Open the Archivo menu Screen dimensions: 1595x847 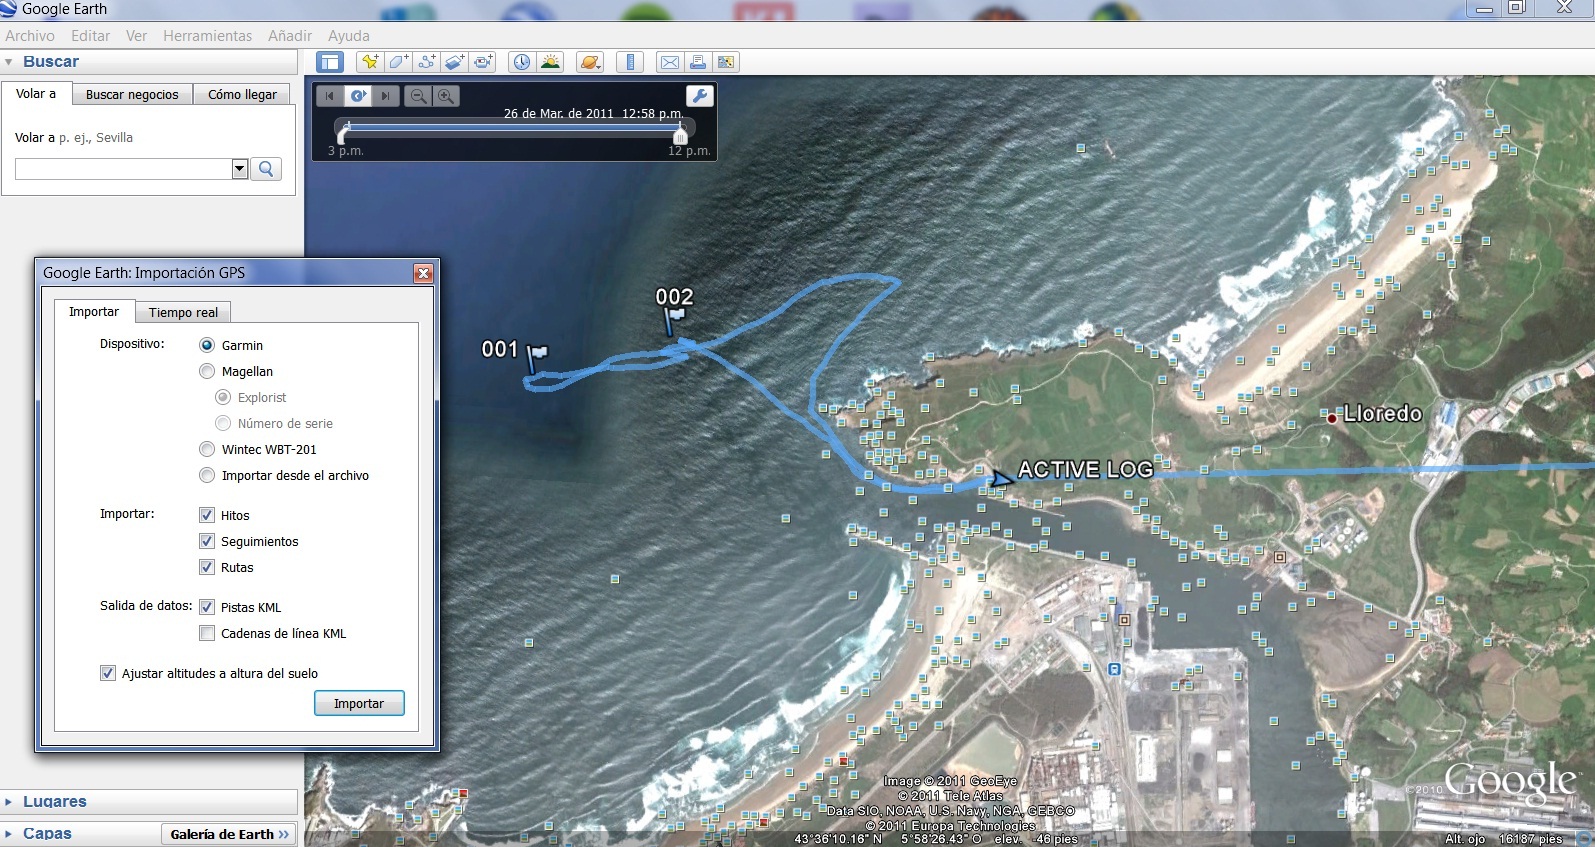(x=30, y=36)
